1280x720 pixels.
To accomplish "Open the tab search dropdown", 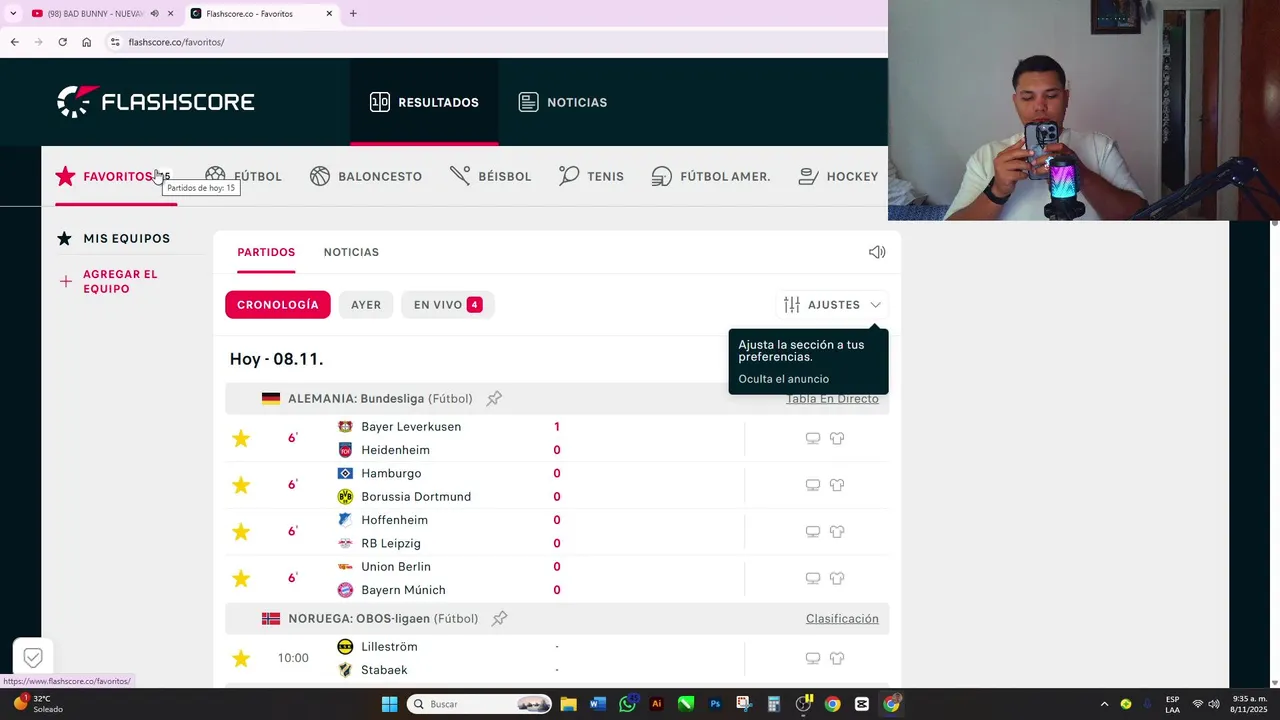I will point(12,14).
